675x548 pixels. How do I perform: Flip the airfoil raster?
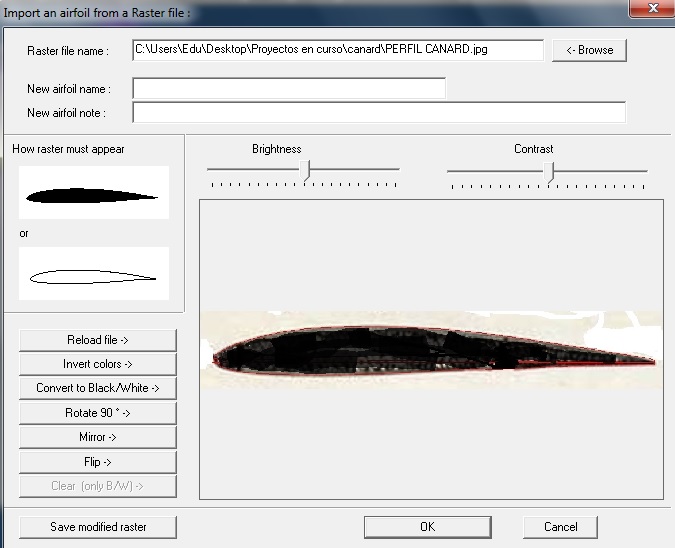98,461
